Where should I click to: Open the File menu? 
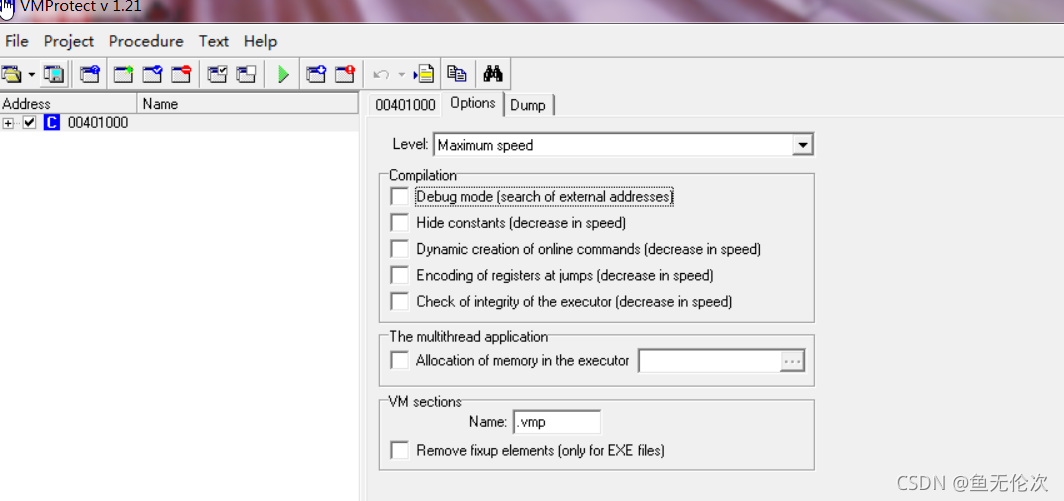(x=16, y=41)
